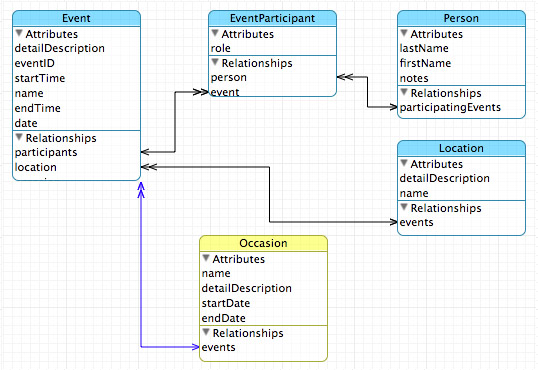This screenshot has width=538, height=370.
Task: Collapse Relationships section in Event entity
Action: [19, 138]
